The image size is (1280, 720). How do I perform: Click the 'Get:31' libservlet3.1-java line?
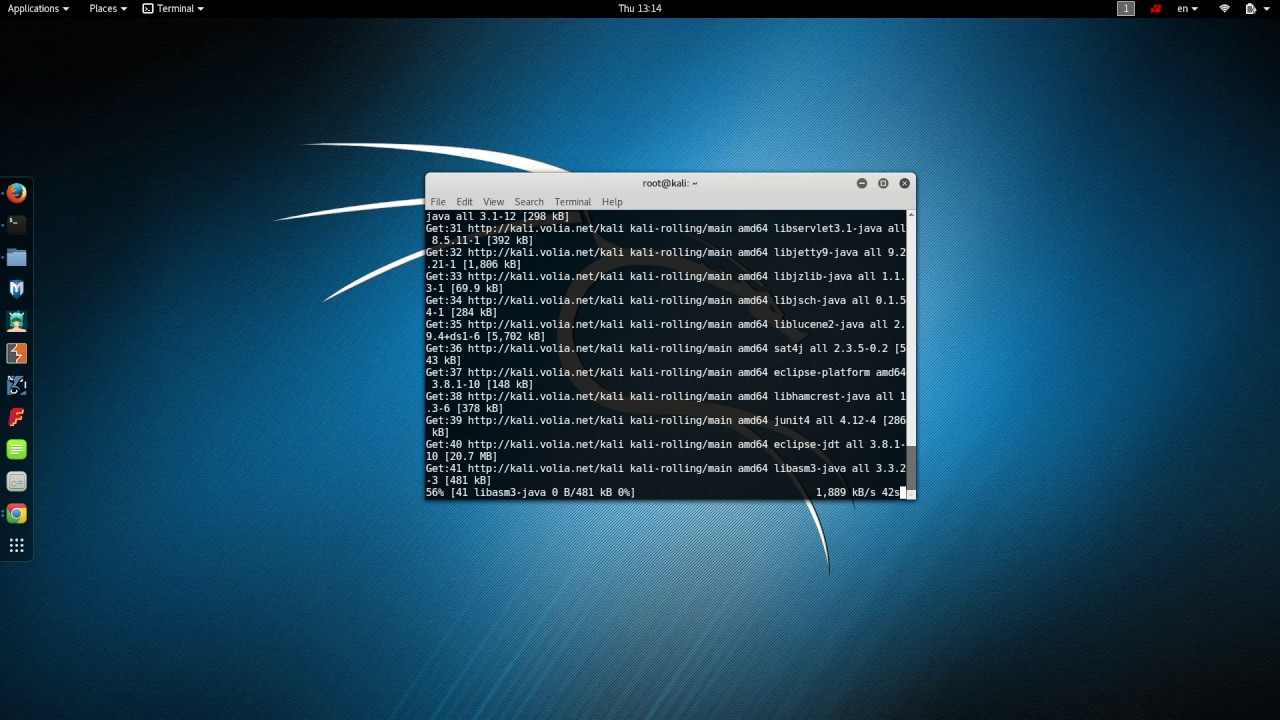point(666,234)
